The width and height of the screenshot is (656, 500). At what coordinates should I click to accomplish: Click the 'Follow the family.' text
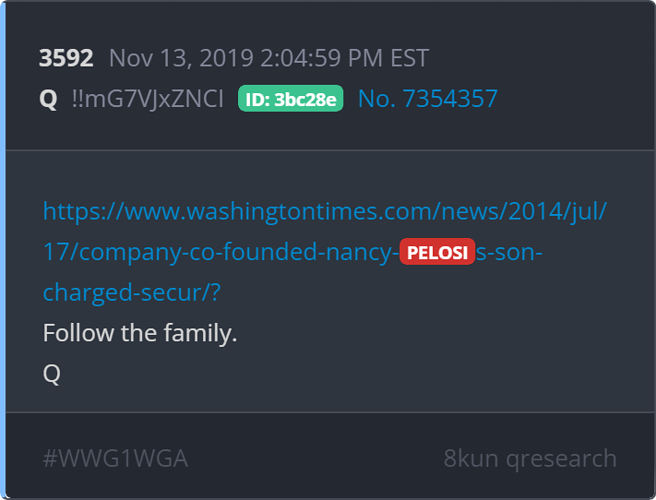coord(140,333)
